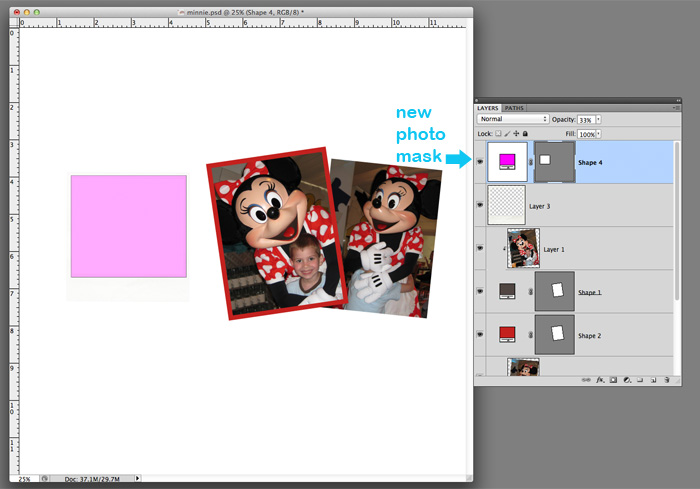Click the red-framed Minnie photo
Viewport: 700px width, 489px height.
tap(276, 234)
